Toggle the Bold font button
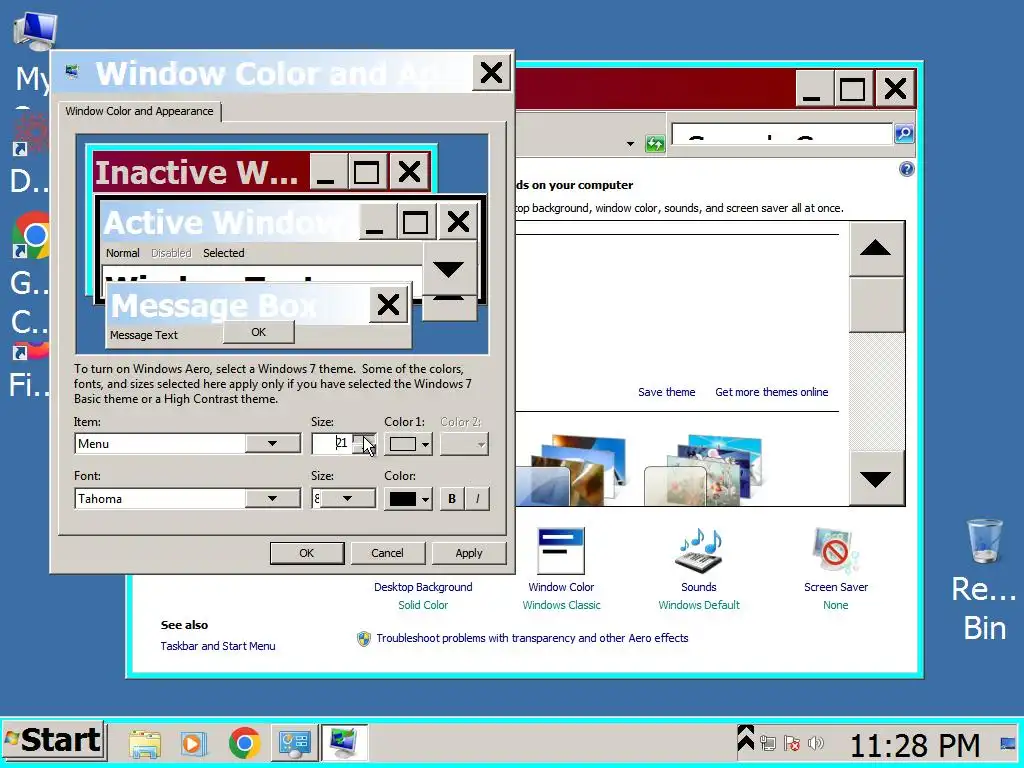This screenshot has width=1024, height=768. coord(452,499)
